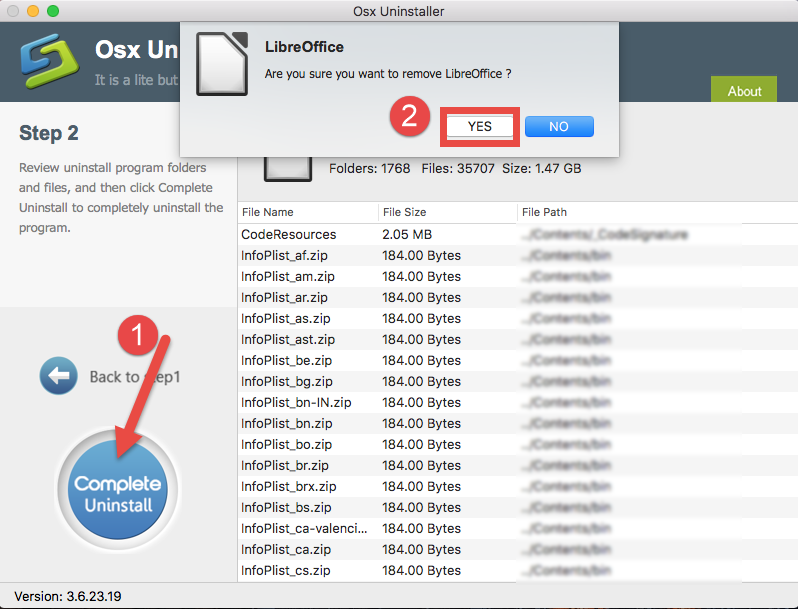Click the green zoom window button

(x=53, y=11)
